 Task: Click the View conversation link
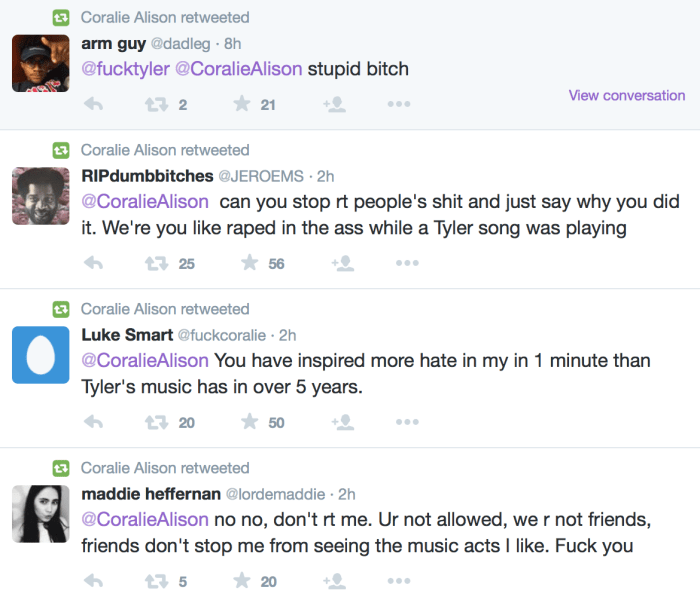point(627,96)
